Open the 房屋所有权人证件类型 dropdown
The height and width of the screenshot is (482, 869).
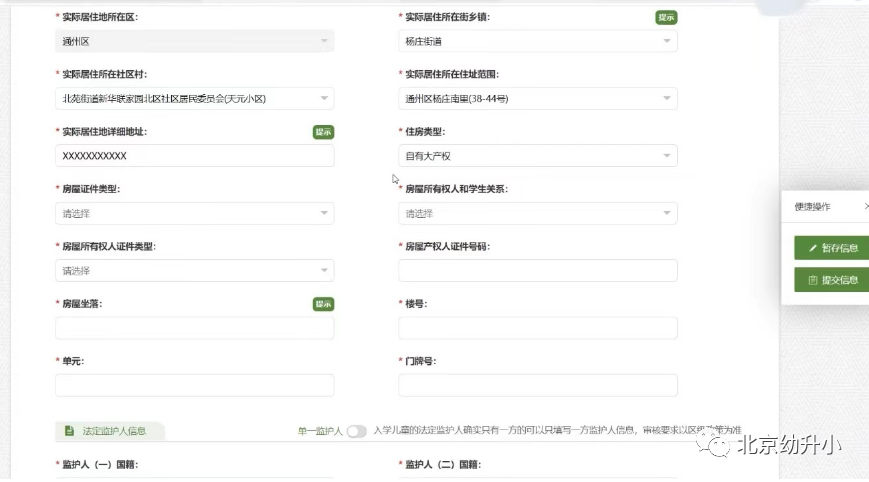click(x=195, y=271)
